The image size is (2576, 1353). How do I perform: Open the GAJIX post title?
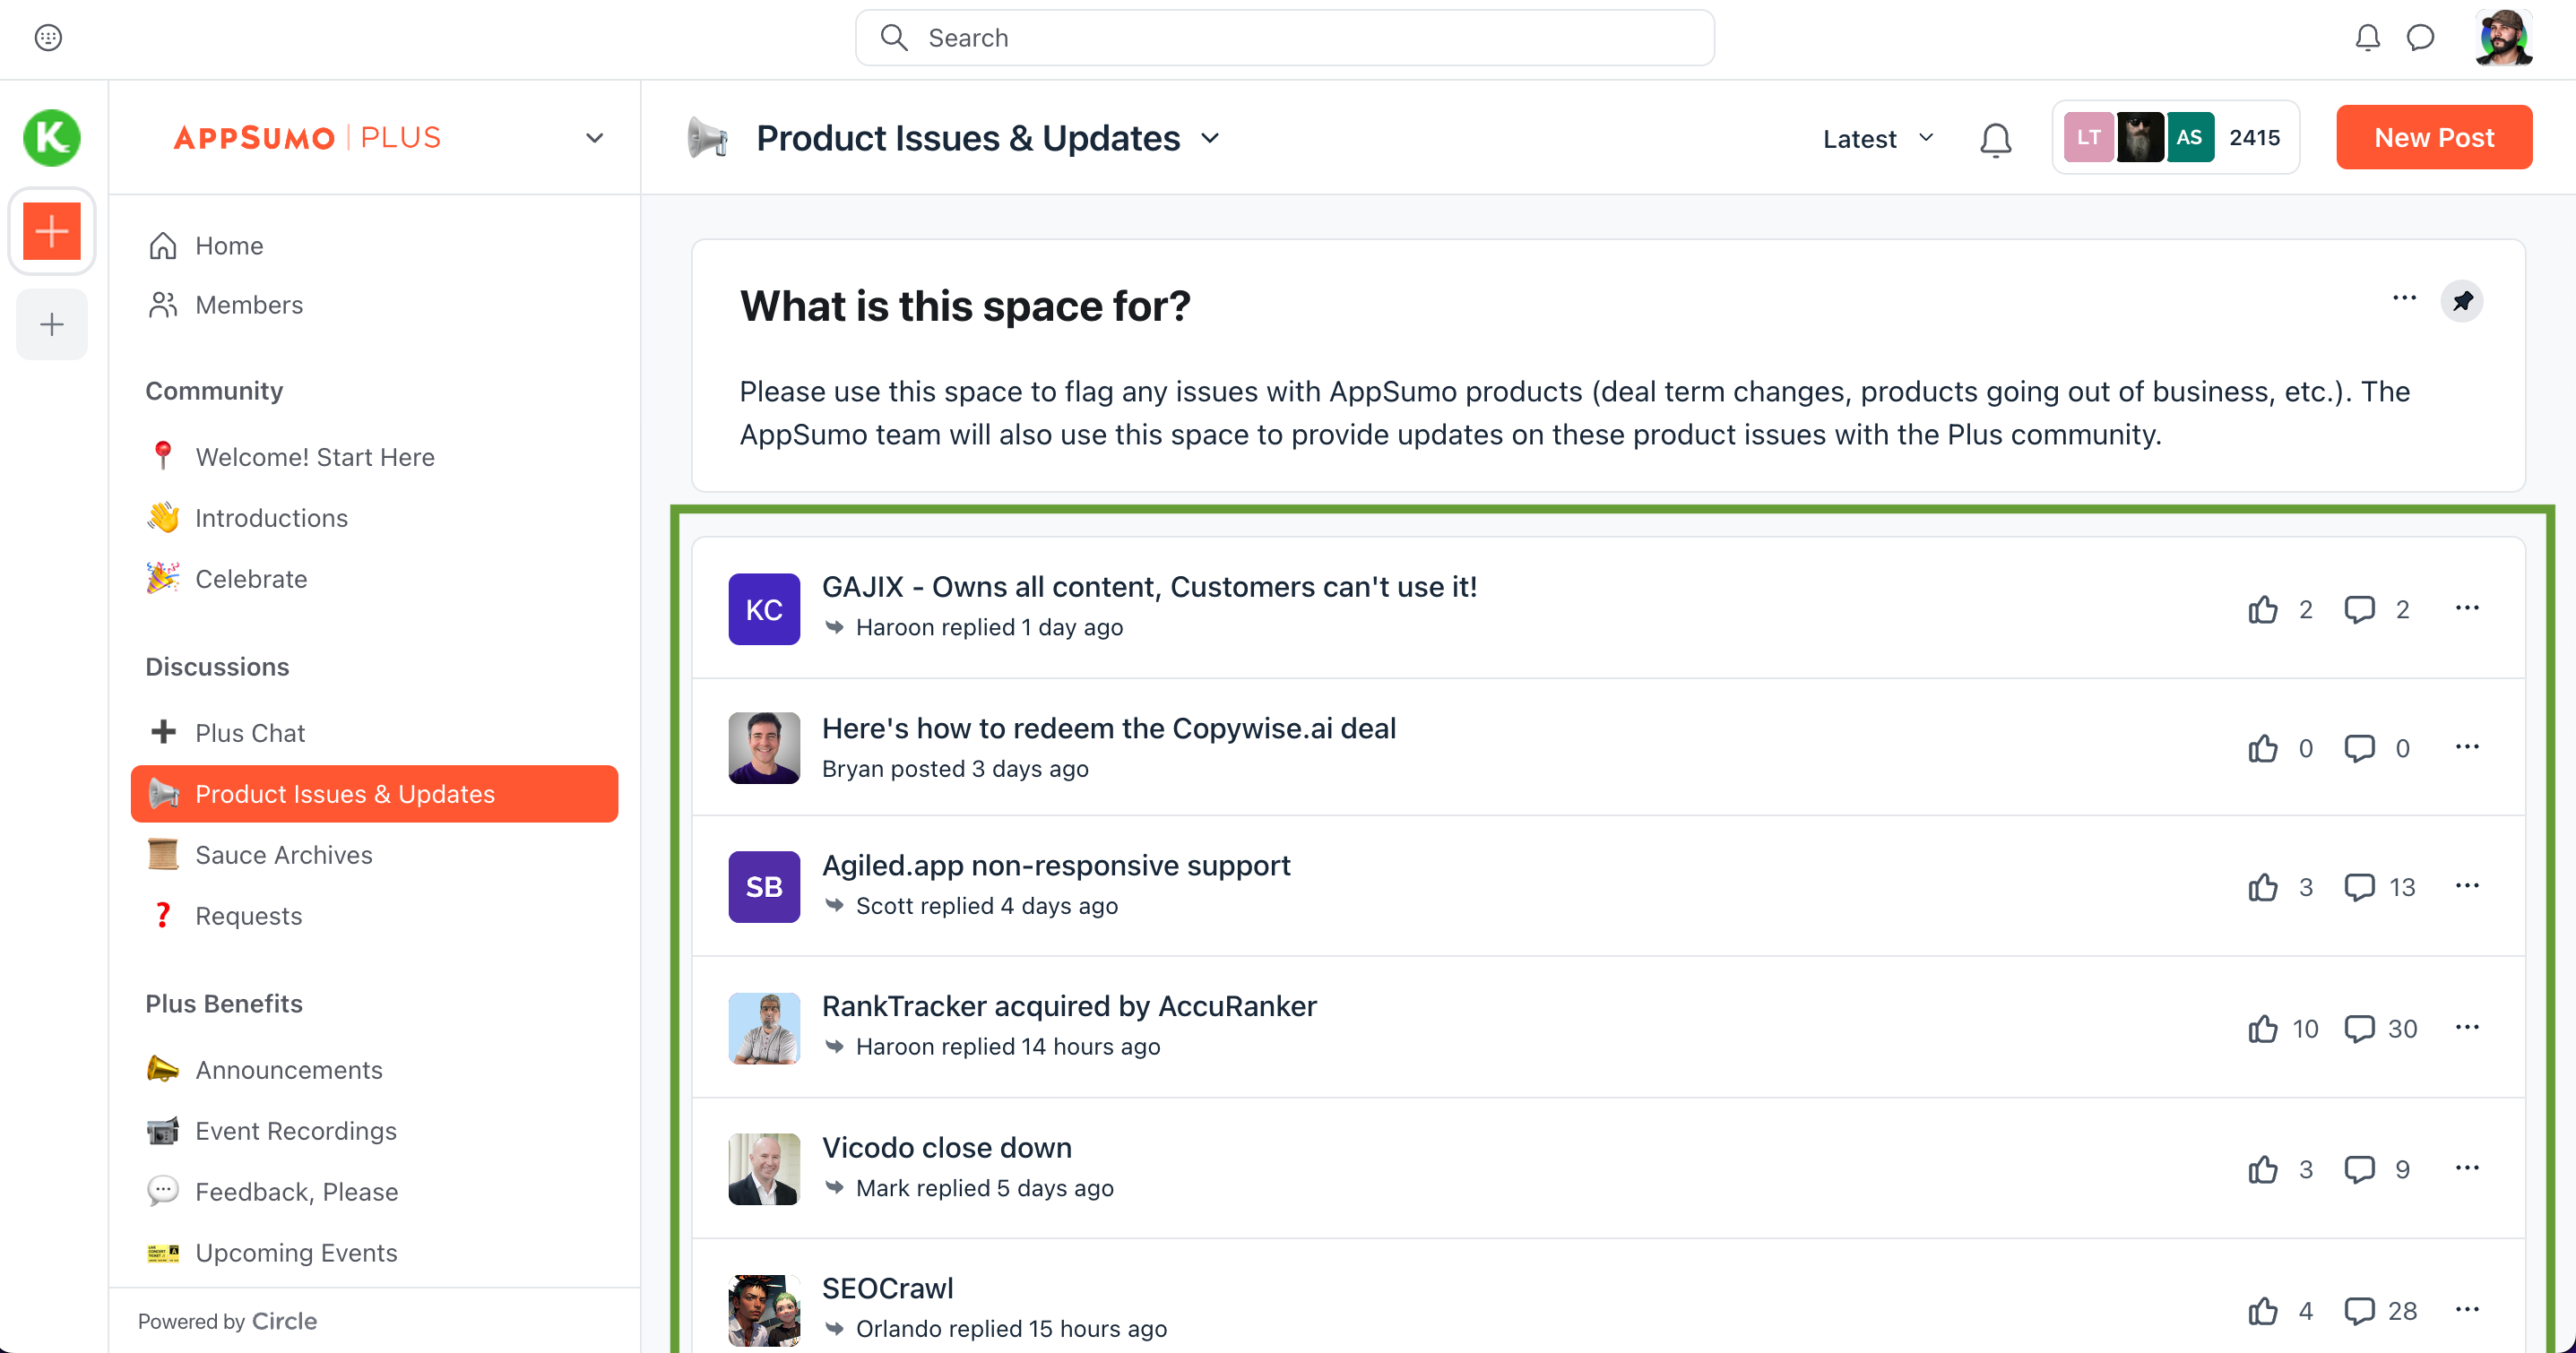(x=1149, y=587)
